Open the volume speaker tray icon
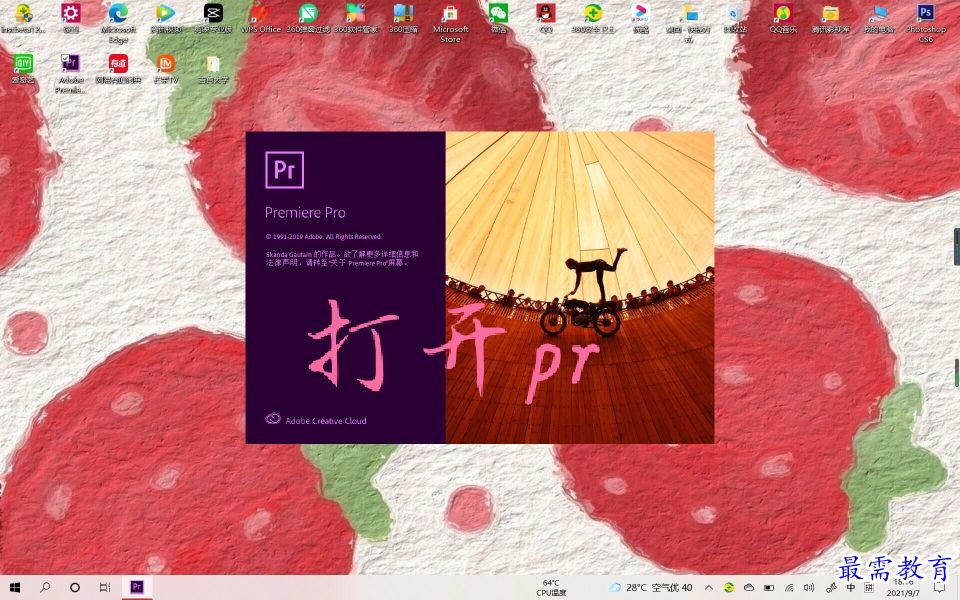The width and height of the screenshot is (960, 600). pos(809,588)
